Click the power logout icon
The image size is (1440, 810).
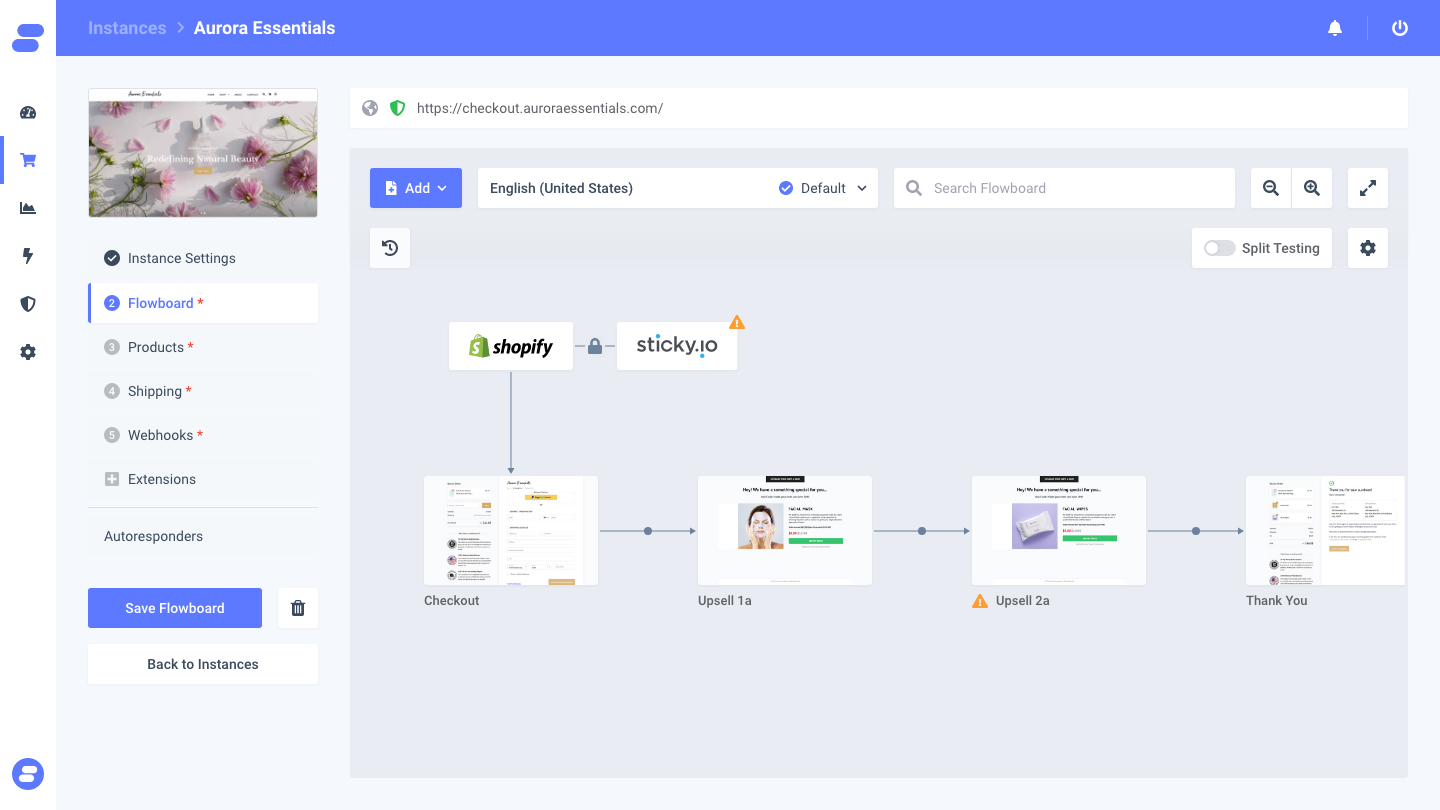(x=1400, y=28)
